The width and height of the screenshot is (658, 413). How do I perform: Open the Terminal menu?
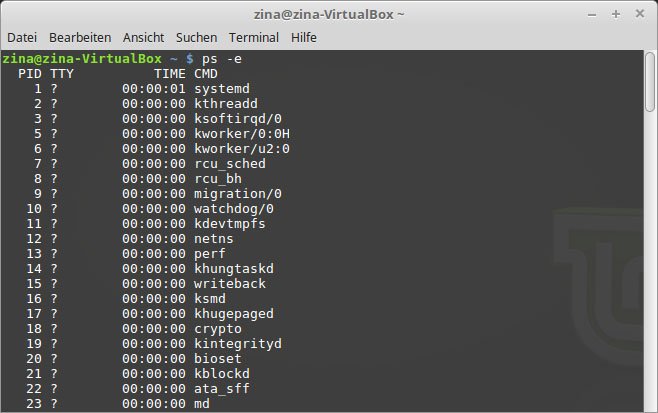253,37
